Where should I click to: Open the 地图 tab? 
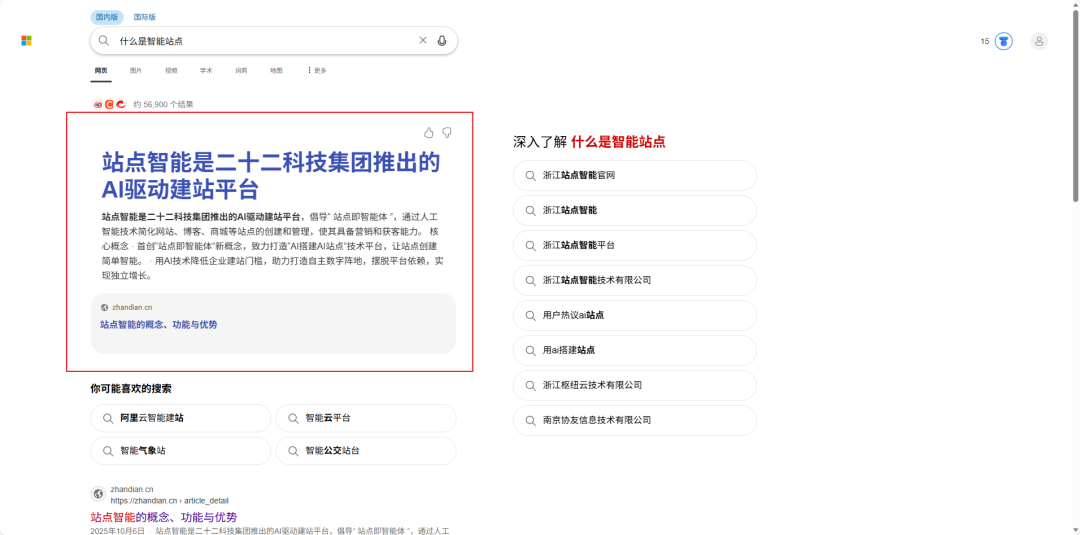pyautogui.click(x=276, y=70)
